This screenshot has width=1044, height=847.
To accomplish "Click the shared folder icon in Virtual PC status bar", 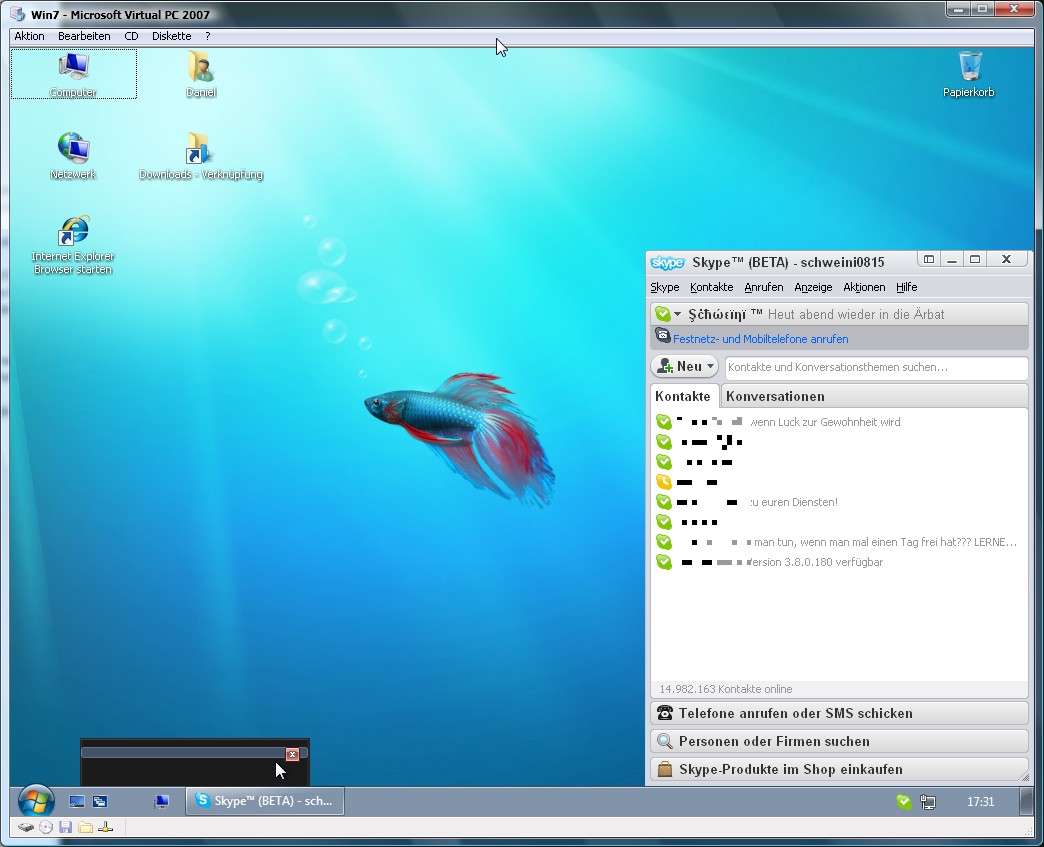I will (x=85, y=827).
